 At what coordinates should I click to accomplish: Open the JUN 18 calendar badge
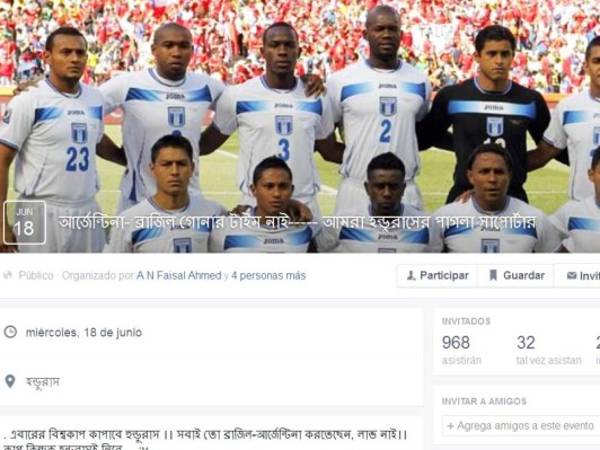click(x=24, y=223)
